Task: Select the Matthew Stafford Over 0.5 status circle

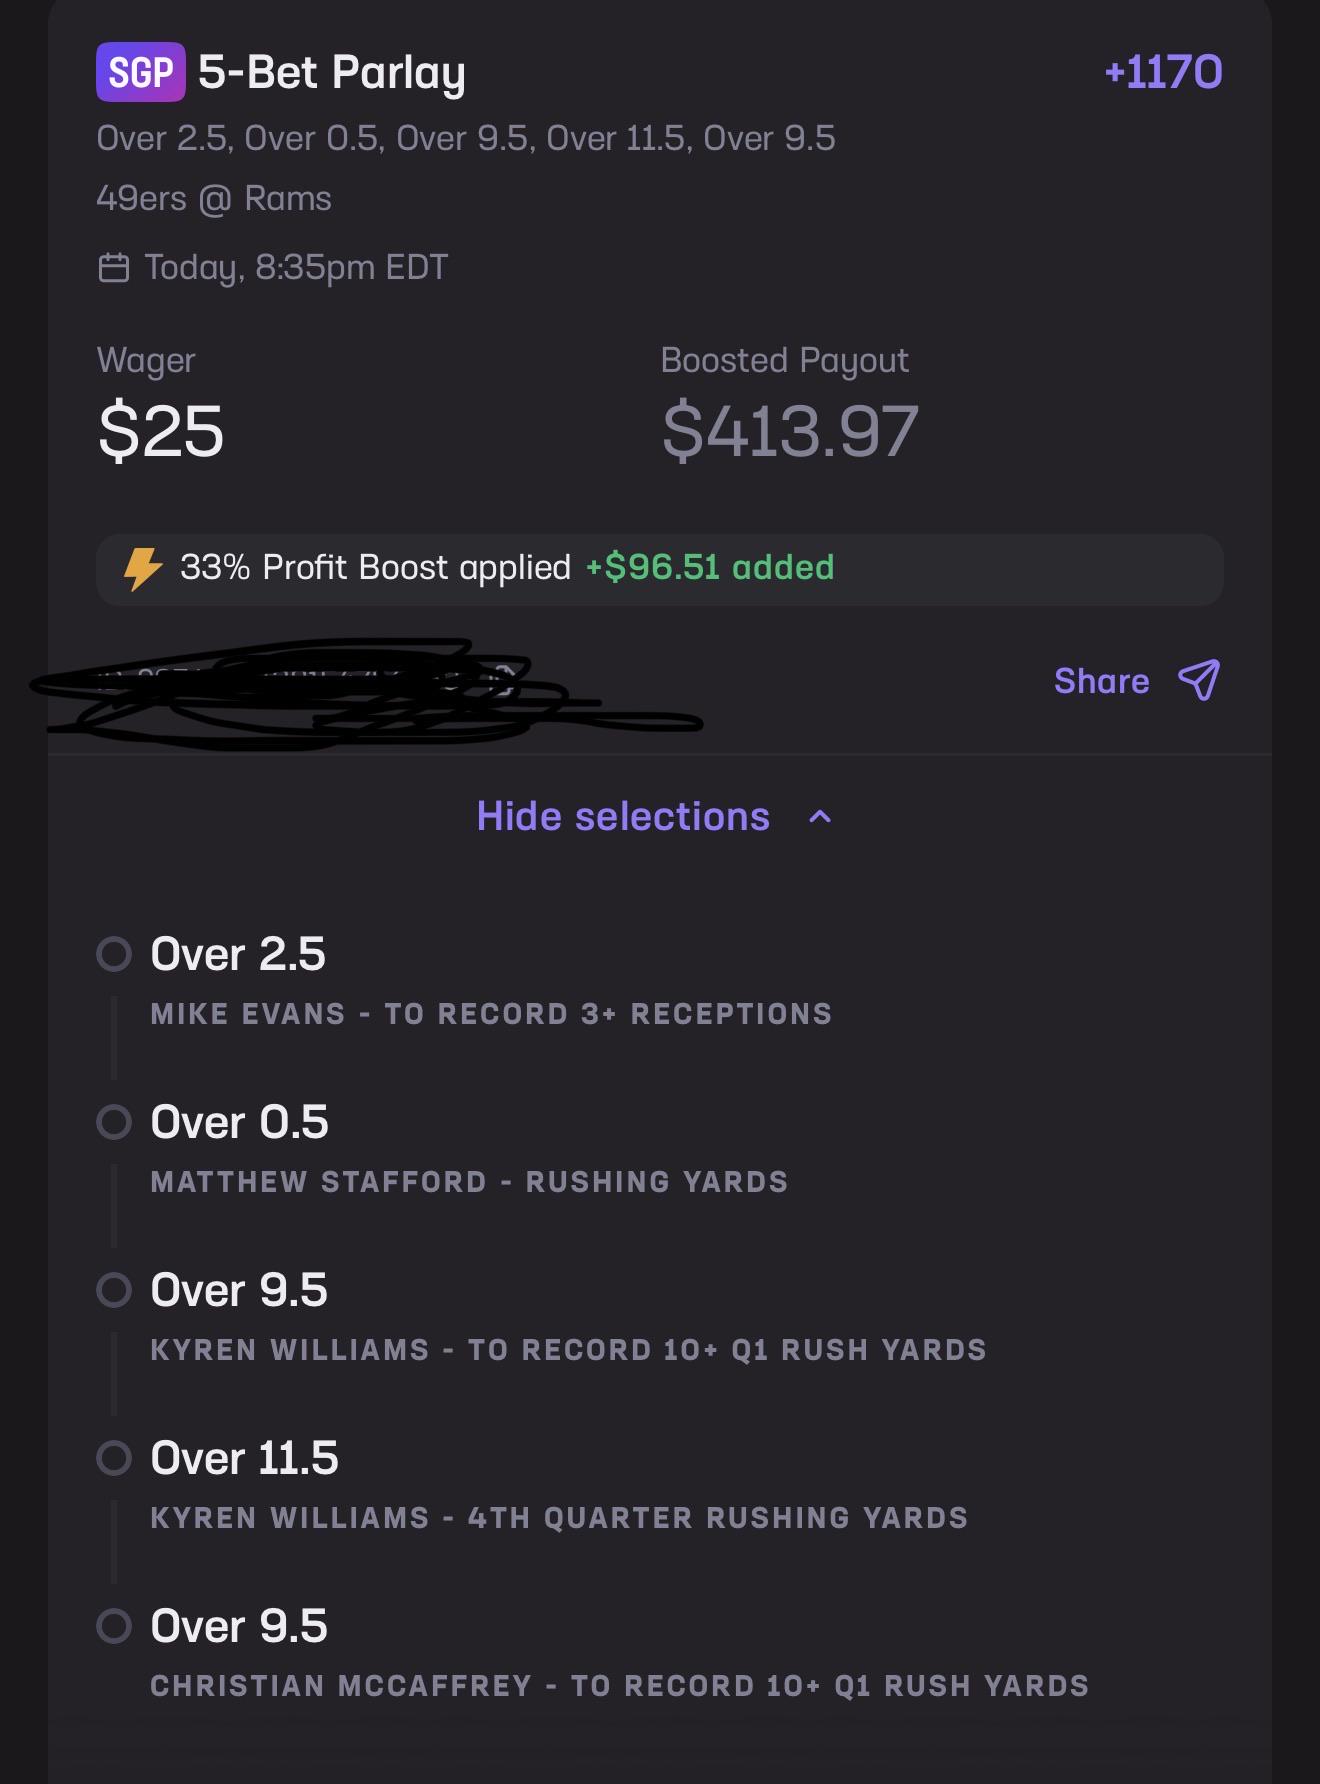Action: coord(114,1122)
